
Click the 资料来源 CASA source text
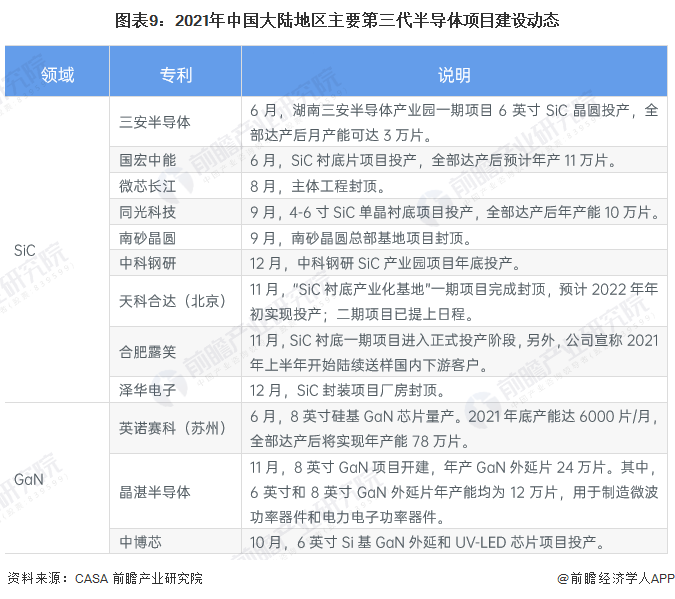[105, 579]
